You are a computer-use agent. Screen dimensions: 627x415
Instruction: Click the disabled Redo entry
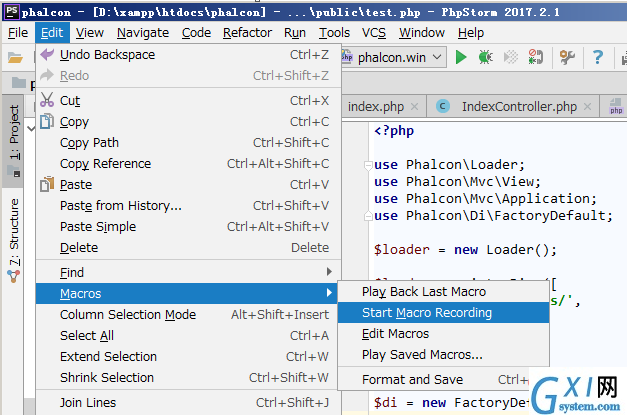[x=188, y=75]
